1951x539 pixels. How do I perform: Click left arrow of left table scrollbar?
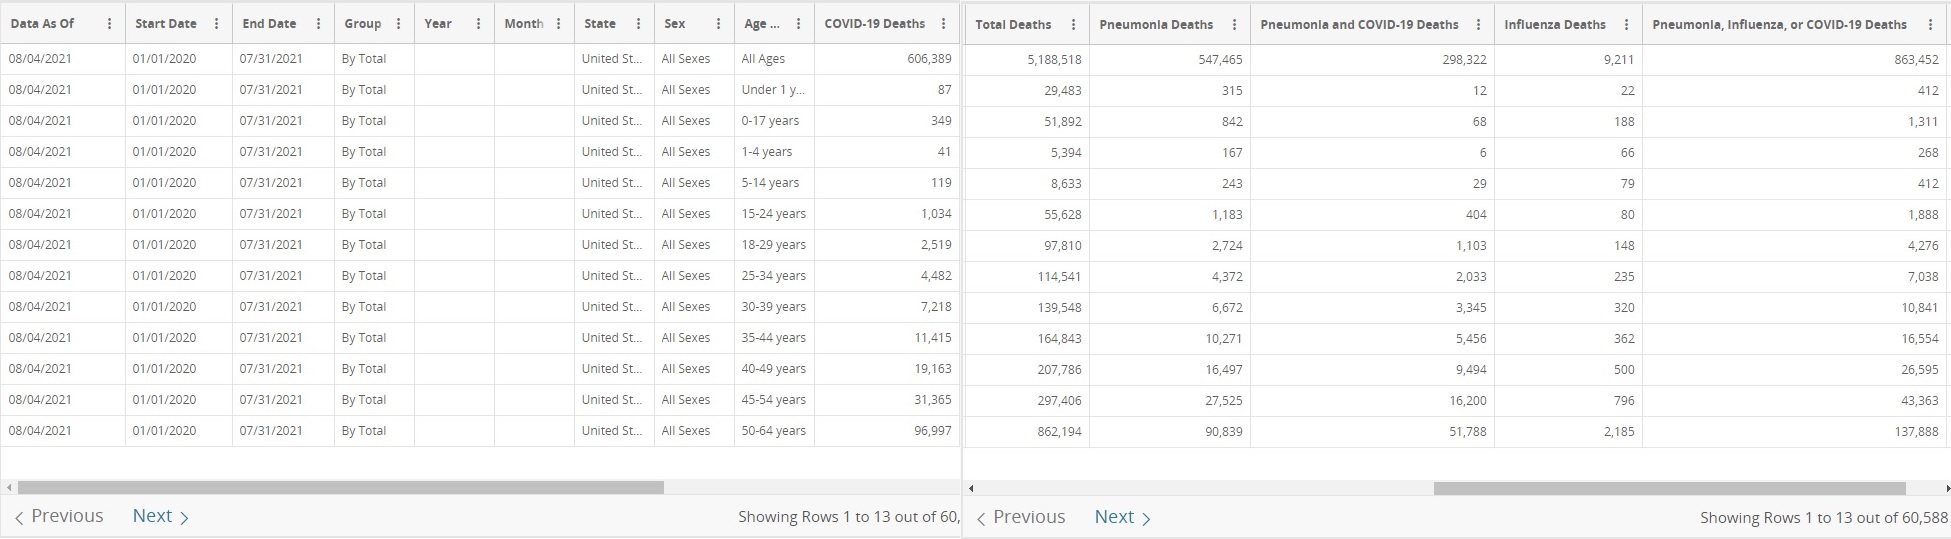pyautogui.click(x=9, y=487)
